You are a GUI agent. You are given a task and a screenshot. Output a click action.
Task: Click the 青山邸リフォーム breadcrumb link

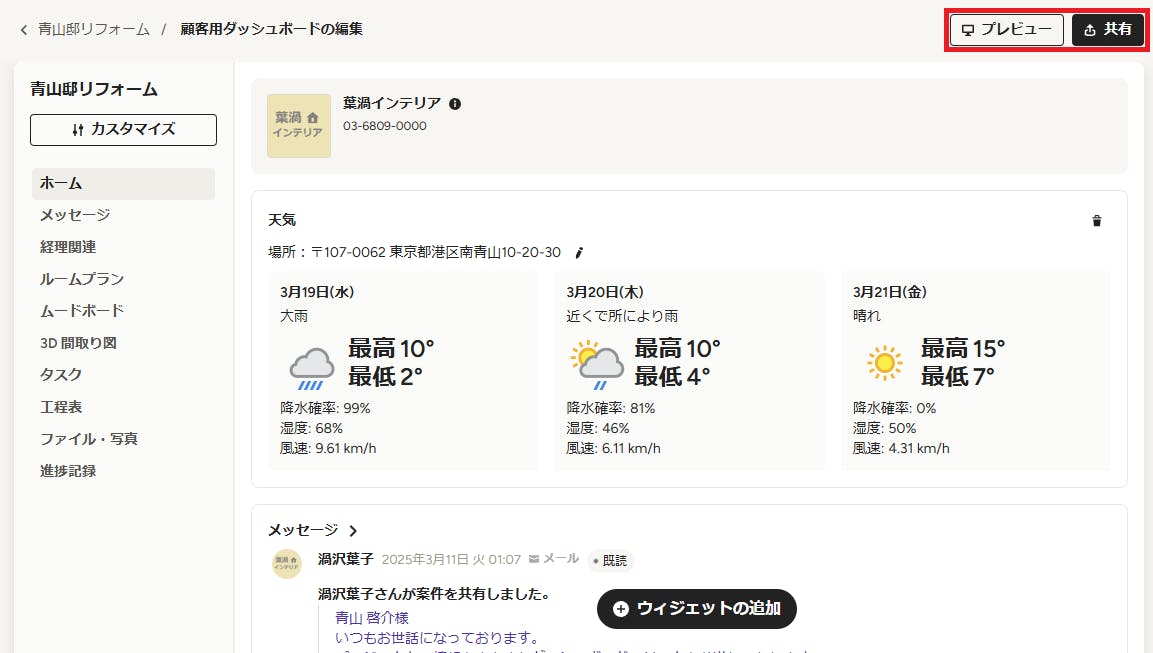[x=93, y=29]
